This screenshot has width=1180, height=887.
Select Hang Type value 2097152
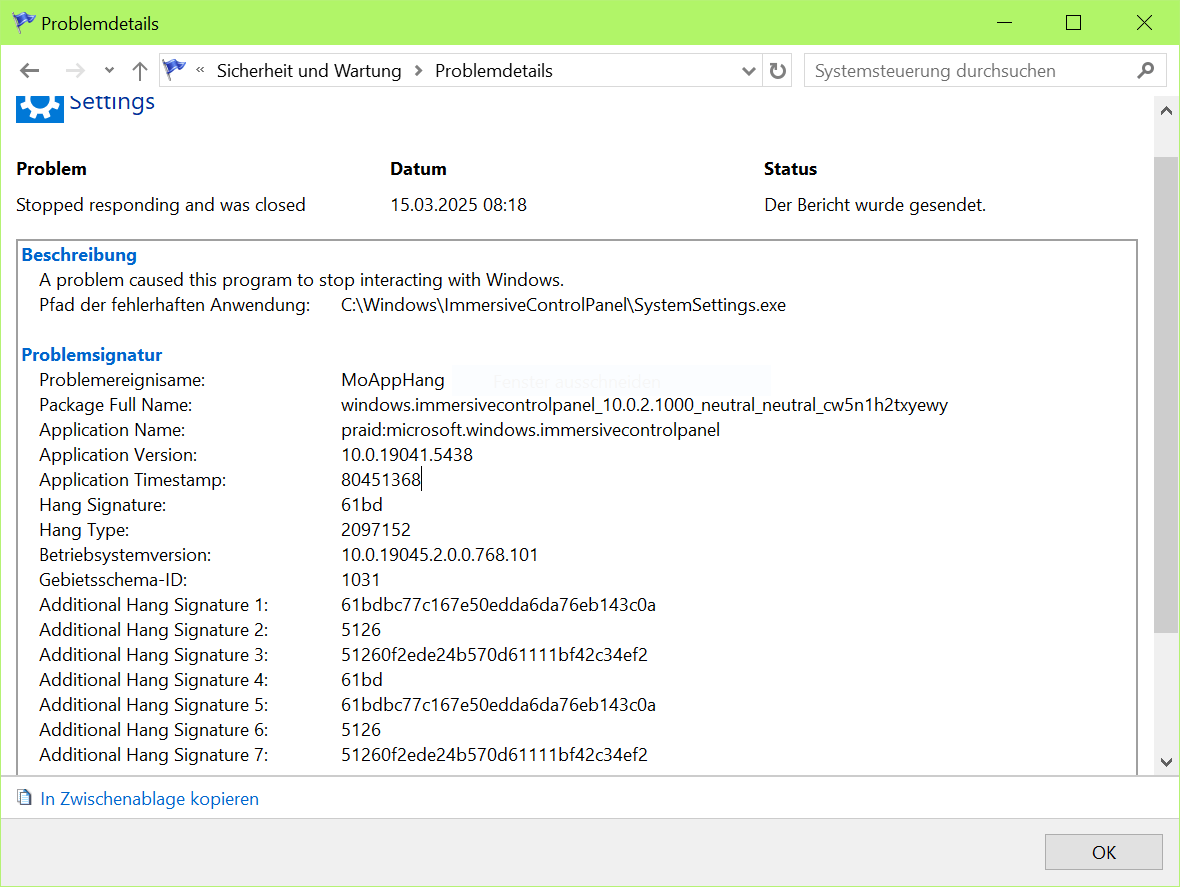[376, 530]
